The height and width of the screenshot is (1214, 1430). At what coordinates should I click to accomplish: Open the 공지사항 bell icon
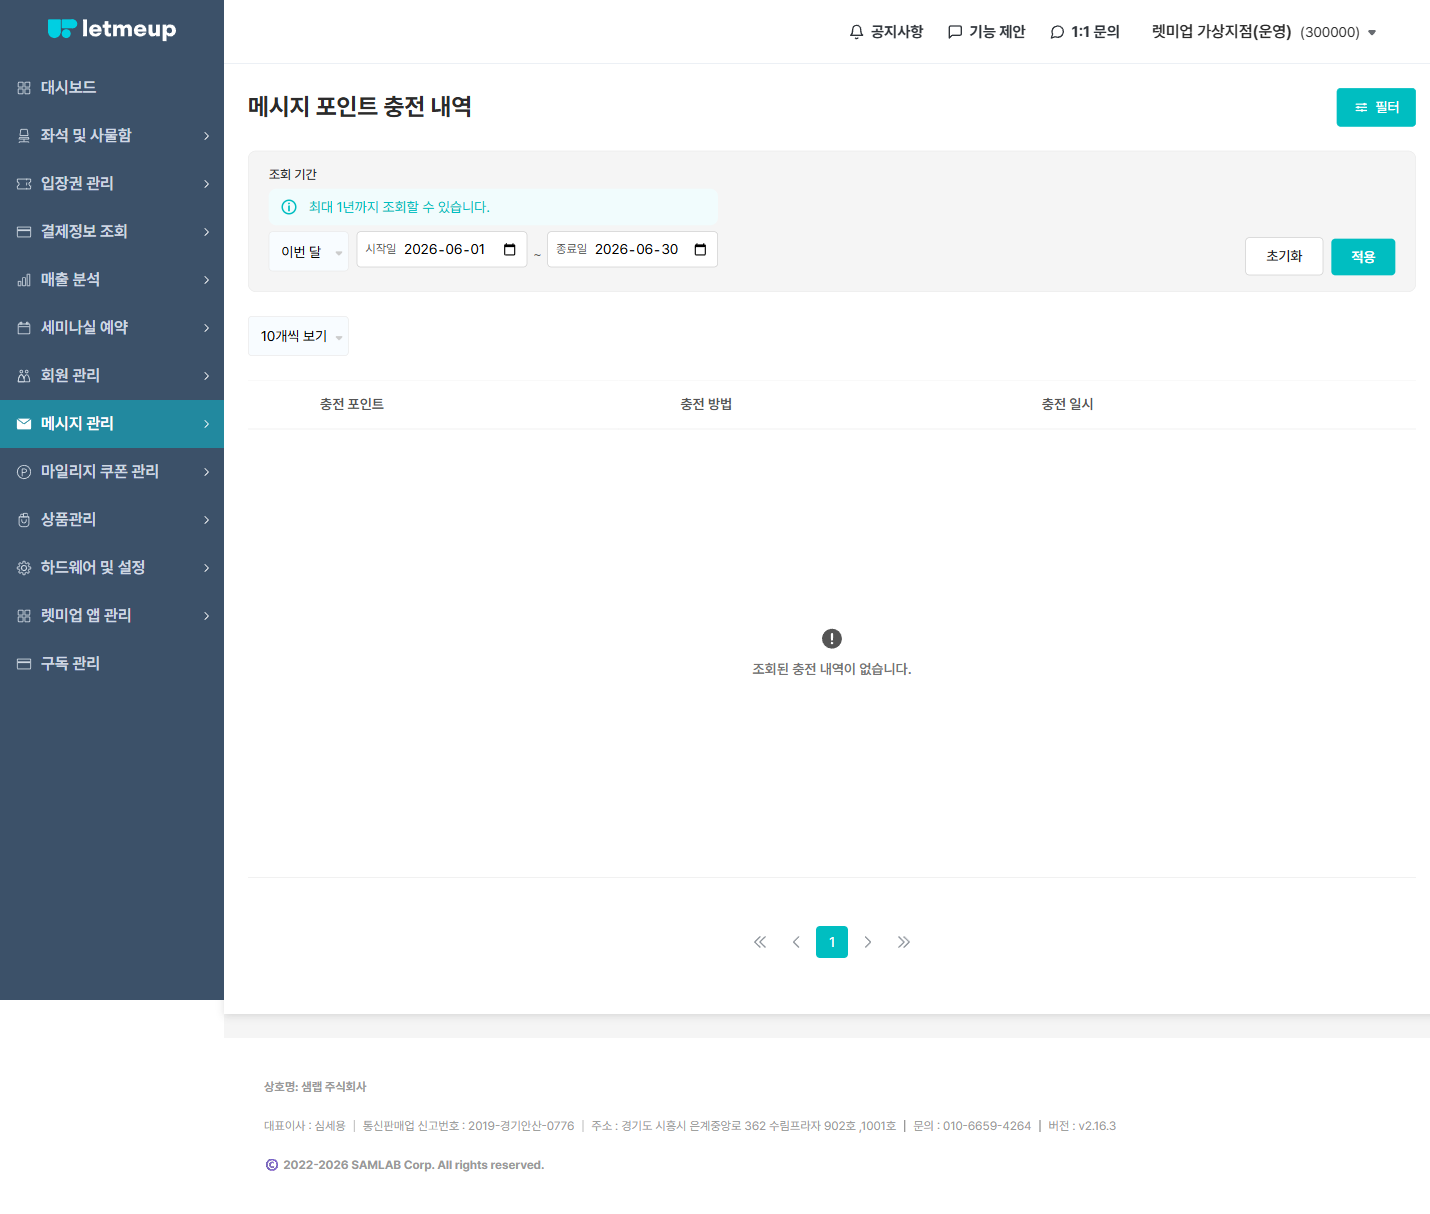856,32
